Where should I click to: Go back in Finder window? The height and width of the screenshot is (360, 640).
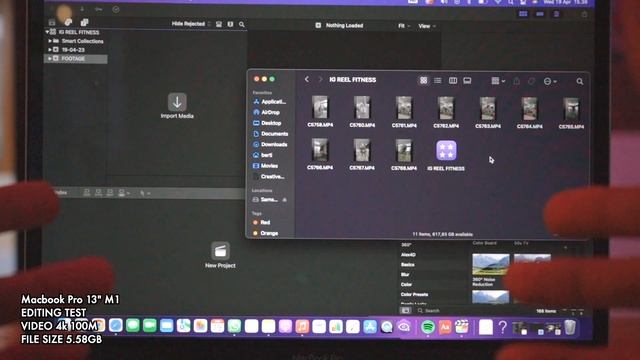tap(307, 80)
